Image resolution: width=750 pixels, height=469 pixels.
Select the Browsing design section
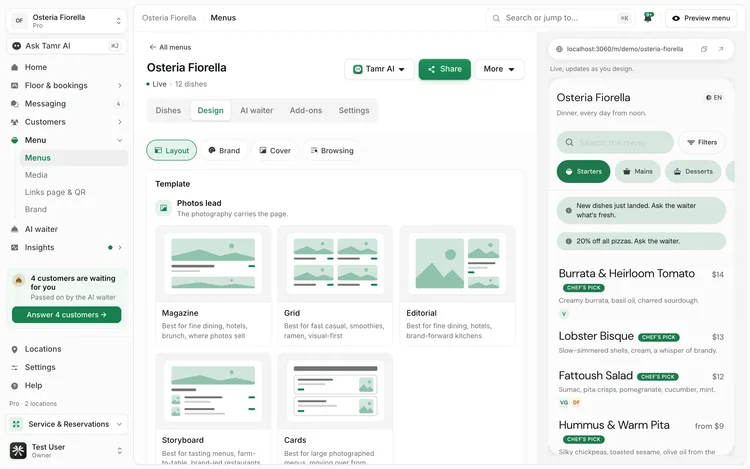(332, 151)
